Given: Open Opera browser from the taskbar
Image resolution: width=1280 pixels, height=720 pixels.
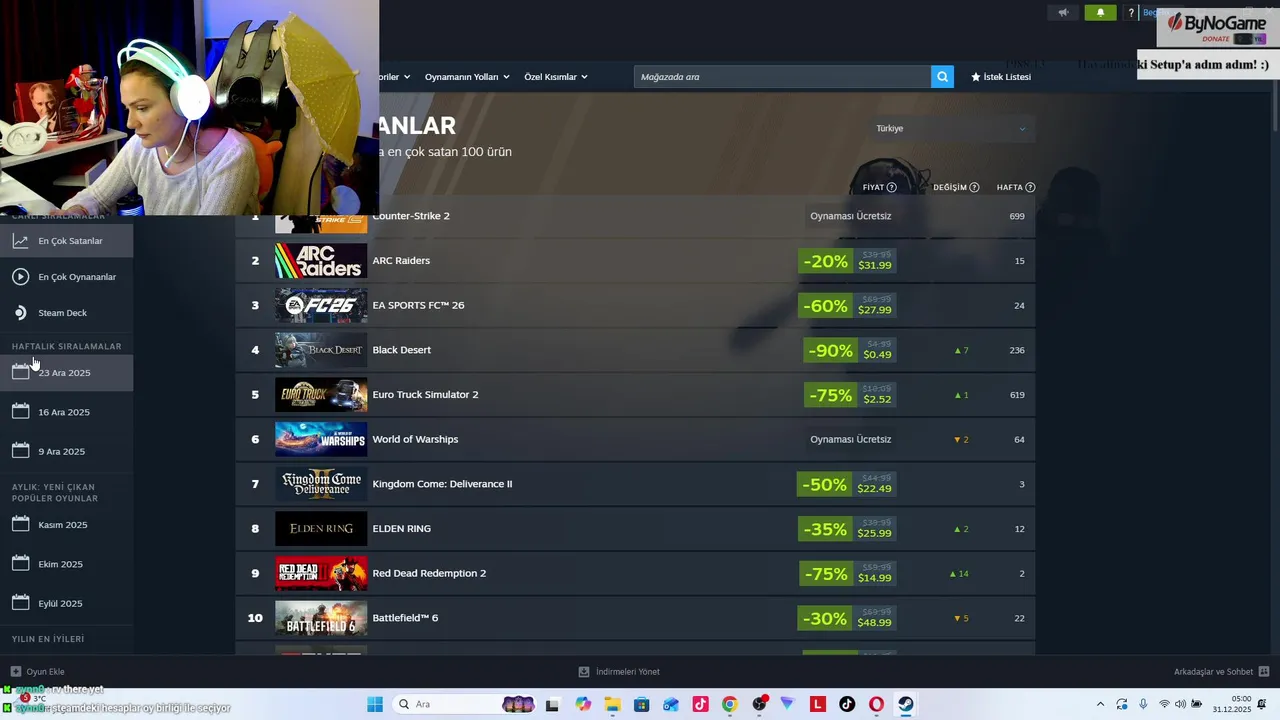Looking at the screenshot, I should tap(876, 704).
